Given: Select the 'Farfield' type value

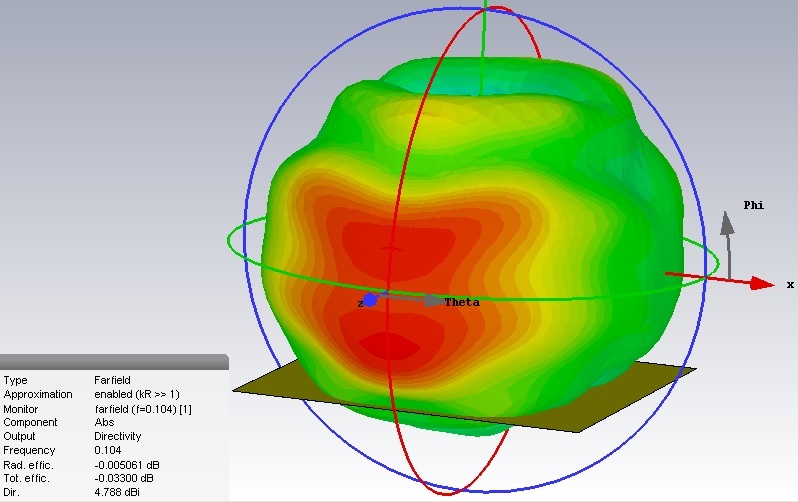Looking at the screenshot, I should [112, 380].
